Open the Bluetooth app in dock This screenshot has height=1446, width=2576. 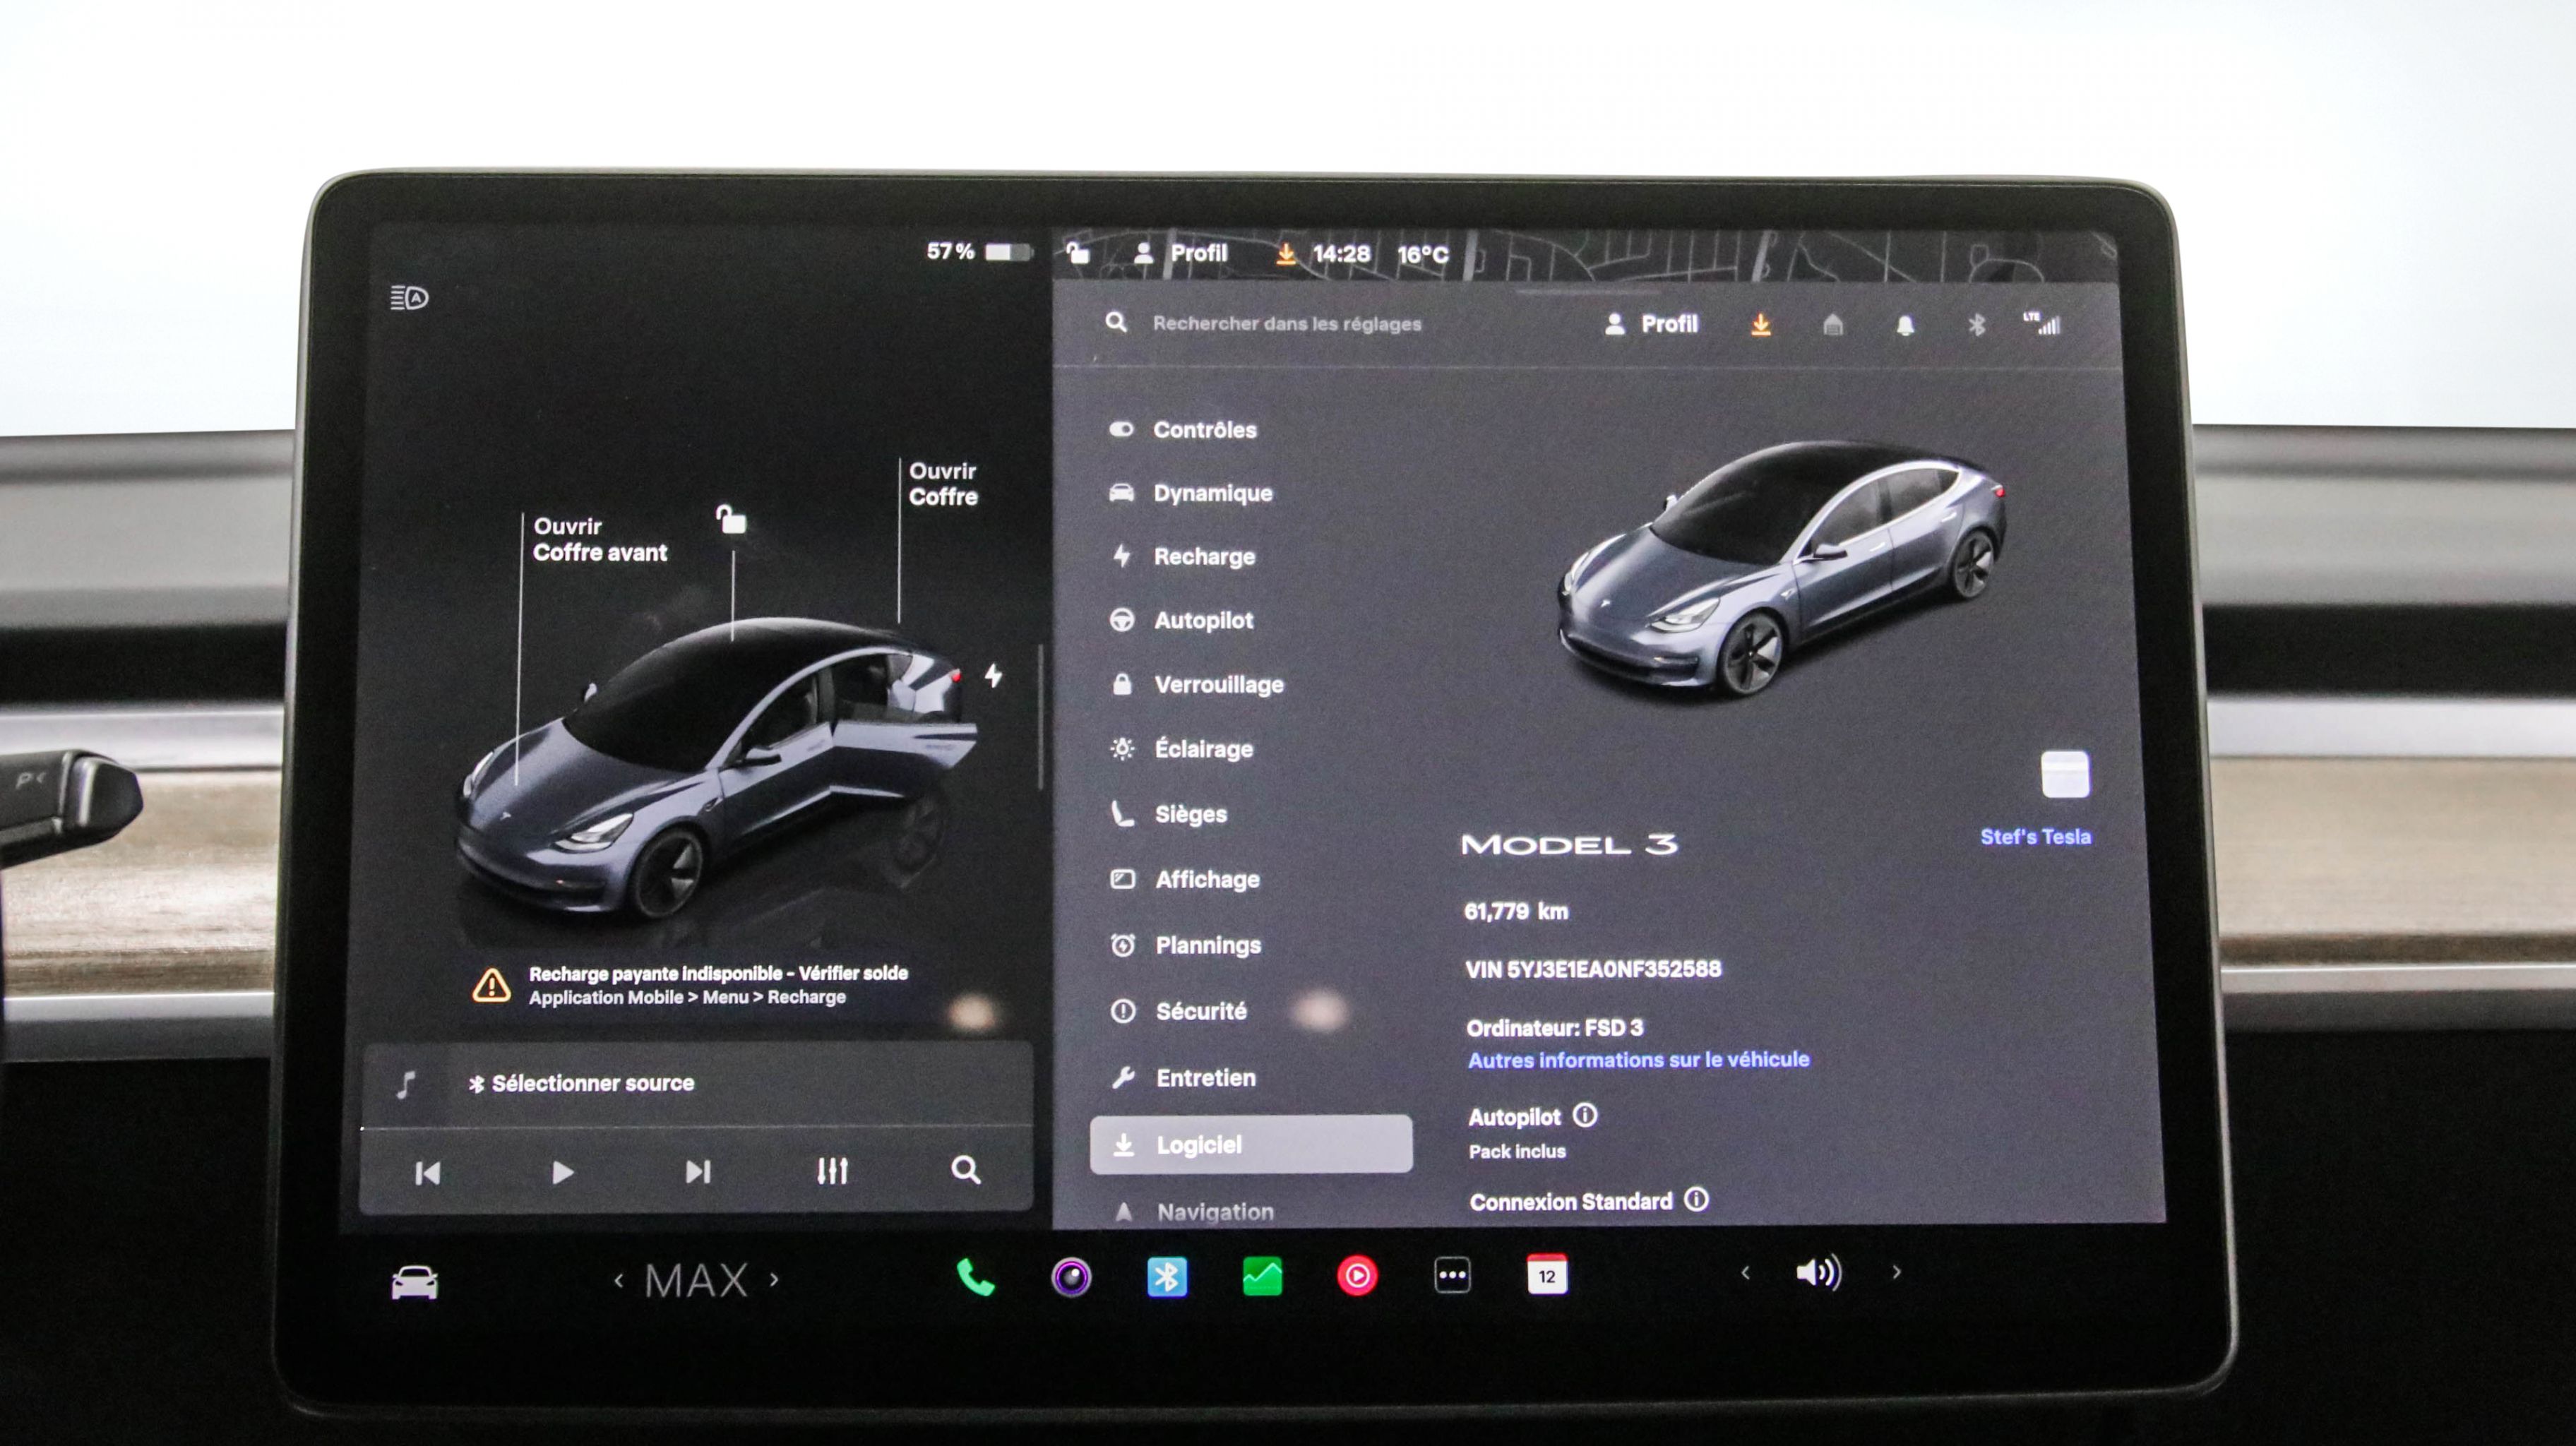pos(1166,1277)
